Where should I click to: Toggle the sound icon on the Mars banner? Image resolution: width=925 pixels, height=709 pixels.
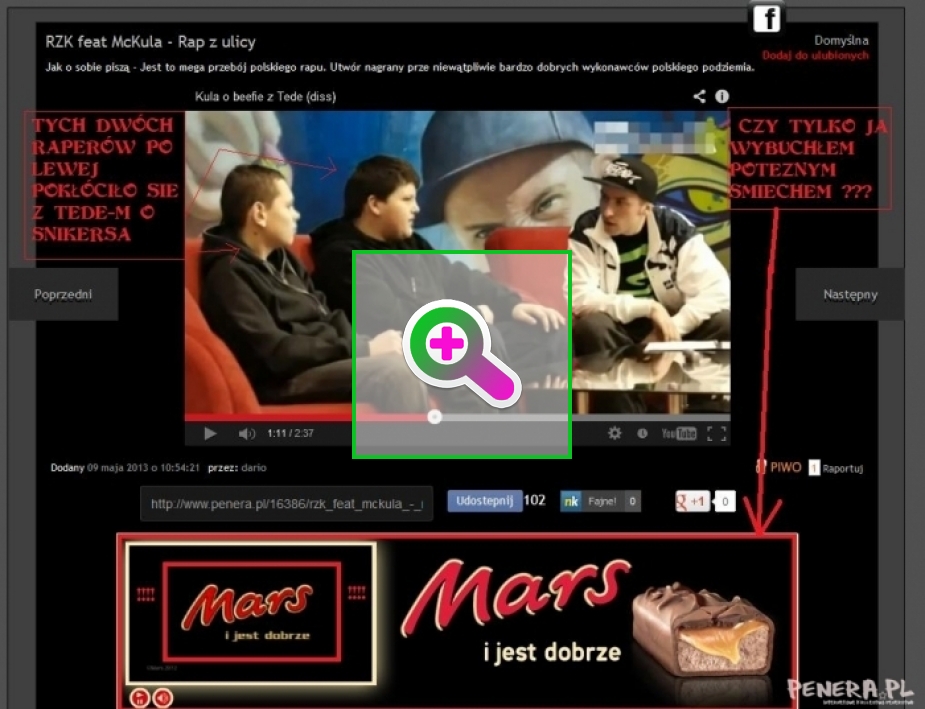[x=163, y=698]
